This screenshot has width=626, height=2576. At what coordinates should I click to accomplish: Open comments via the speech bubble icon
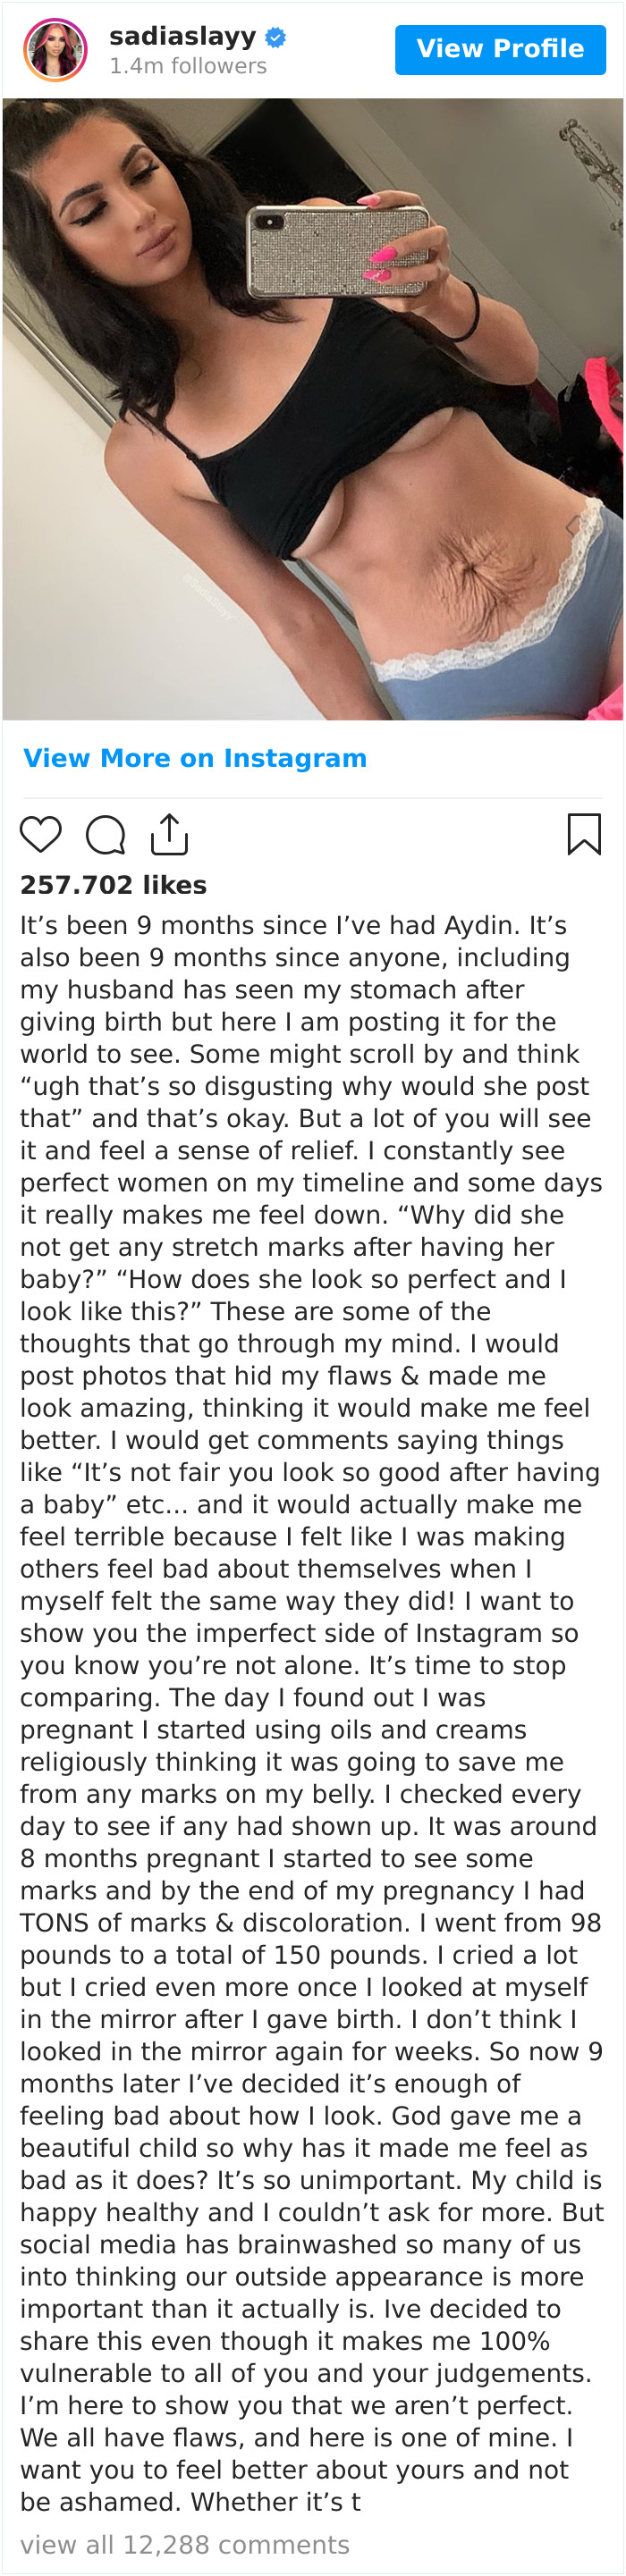[105, 834]
